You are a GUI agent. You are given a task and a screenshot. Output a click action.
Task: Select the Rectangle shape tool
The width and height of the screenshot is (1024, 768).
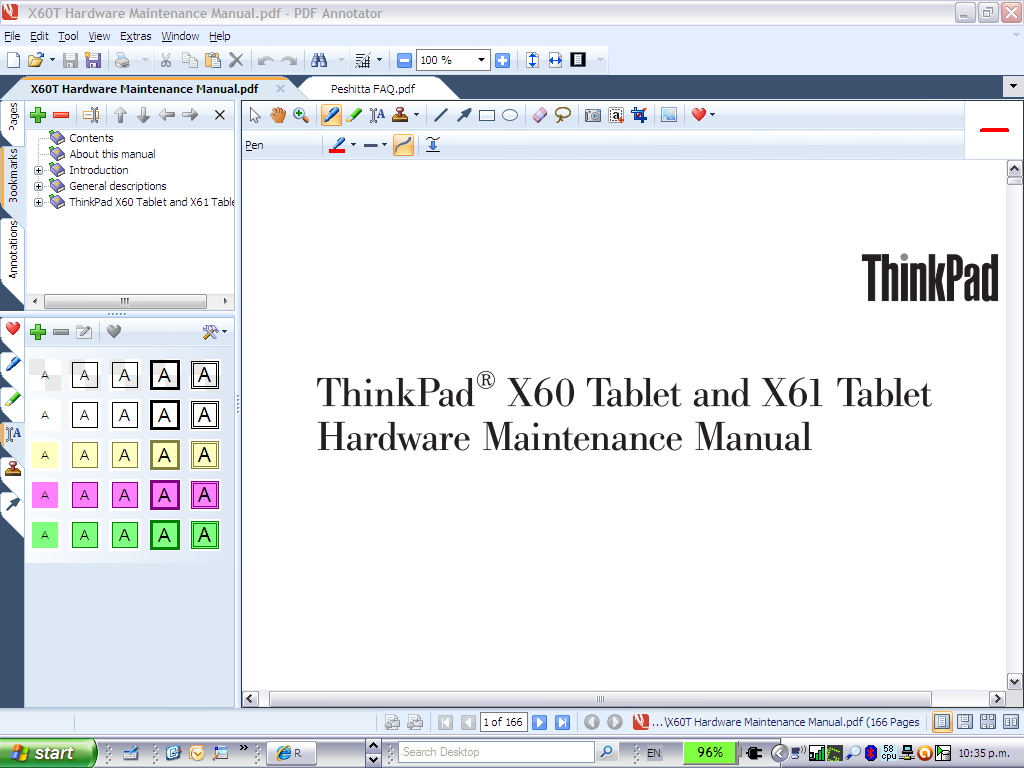(x=487, y=116)
